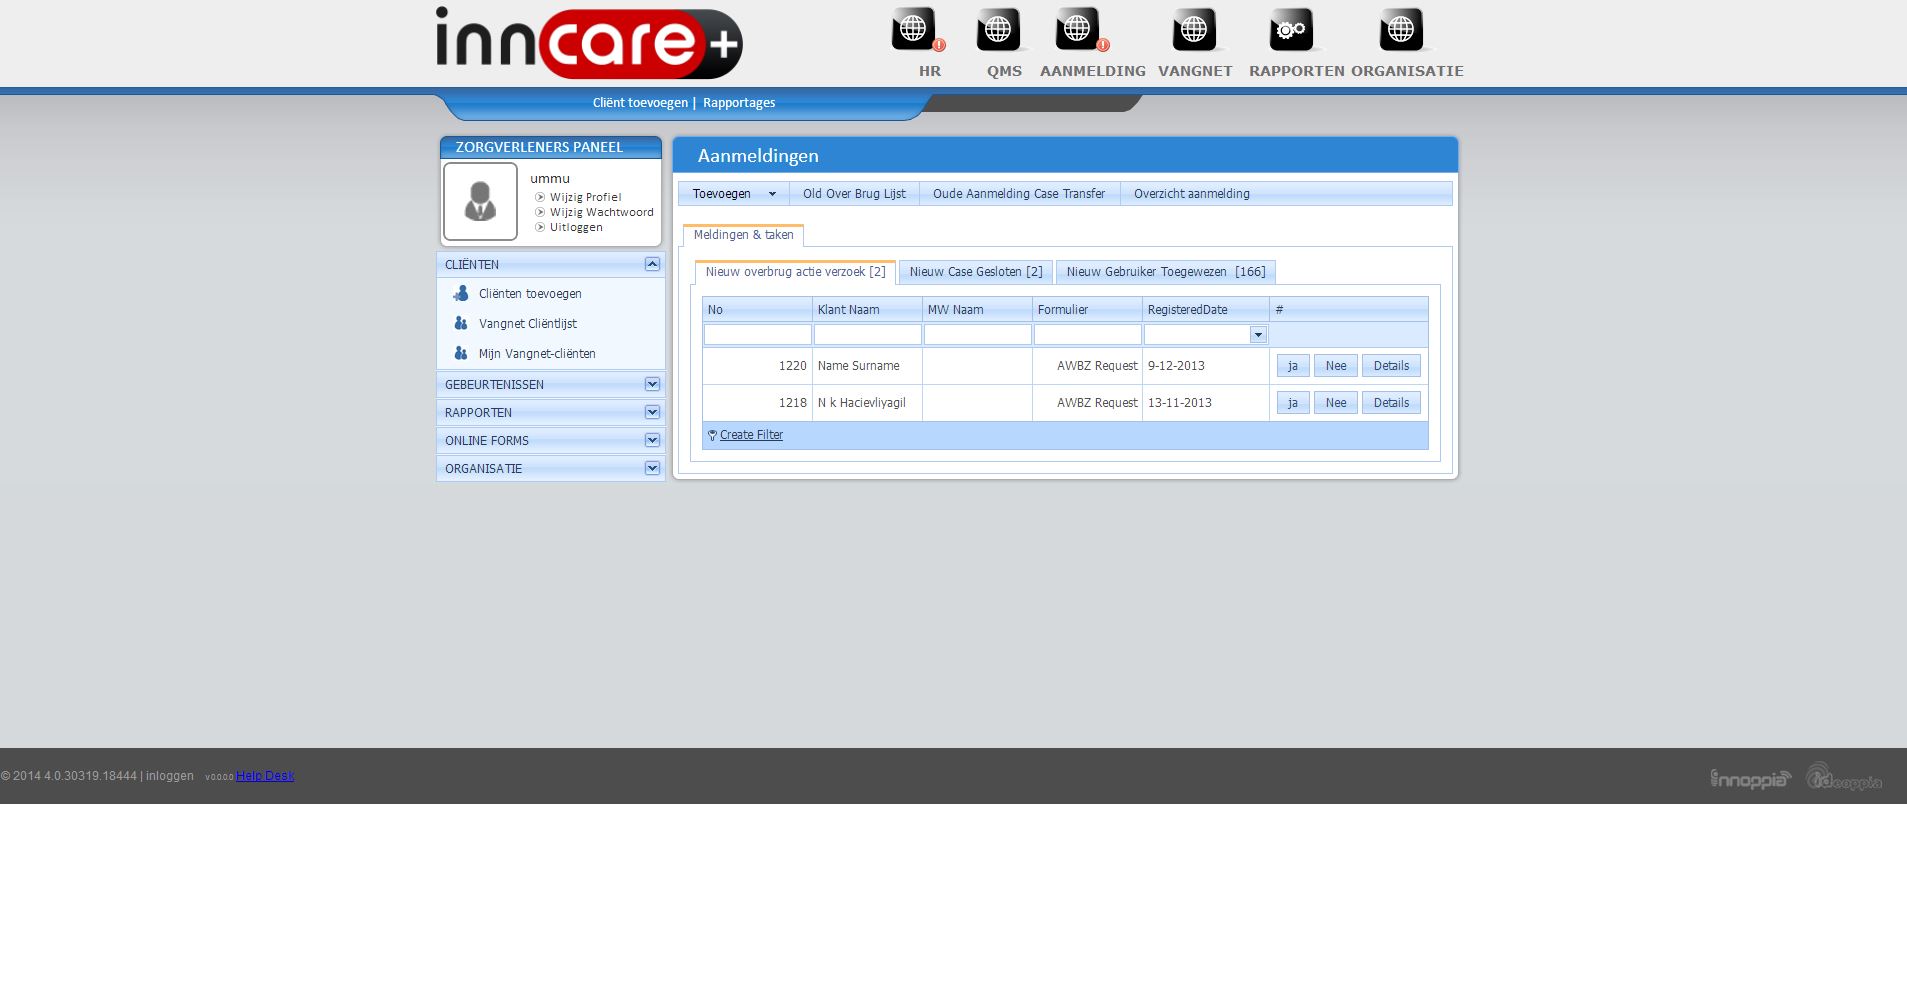The width and height of the screenshot is (1907, 999).
Task: Open the AANMELDING module globe icon
Action: click(1077, 29)
